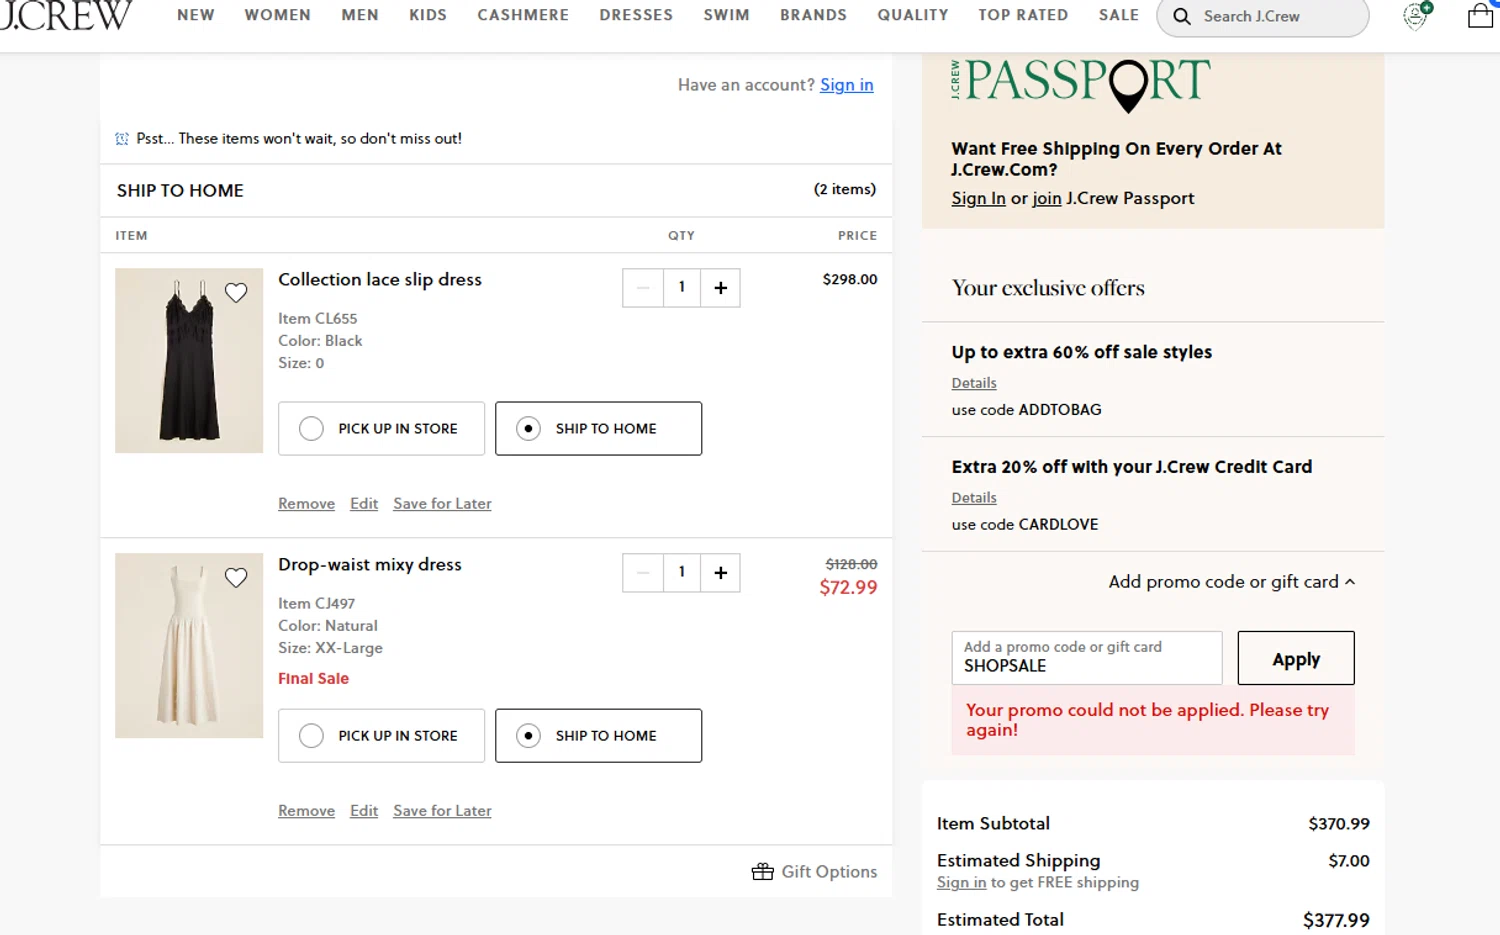Screen dimensions: 1500x935
Task: Click the Item Subtotal $370.99 amount
Action: pos(1339,824)
